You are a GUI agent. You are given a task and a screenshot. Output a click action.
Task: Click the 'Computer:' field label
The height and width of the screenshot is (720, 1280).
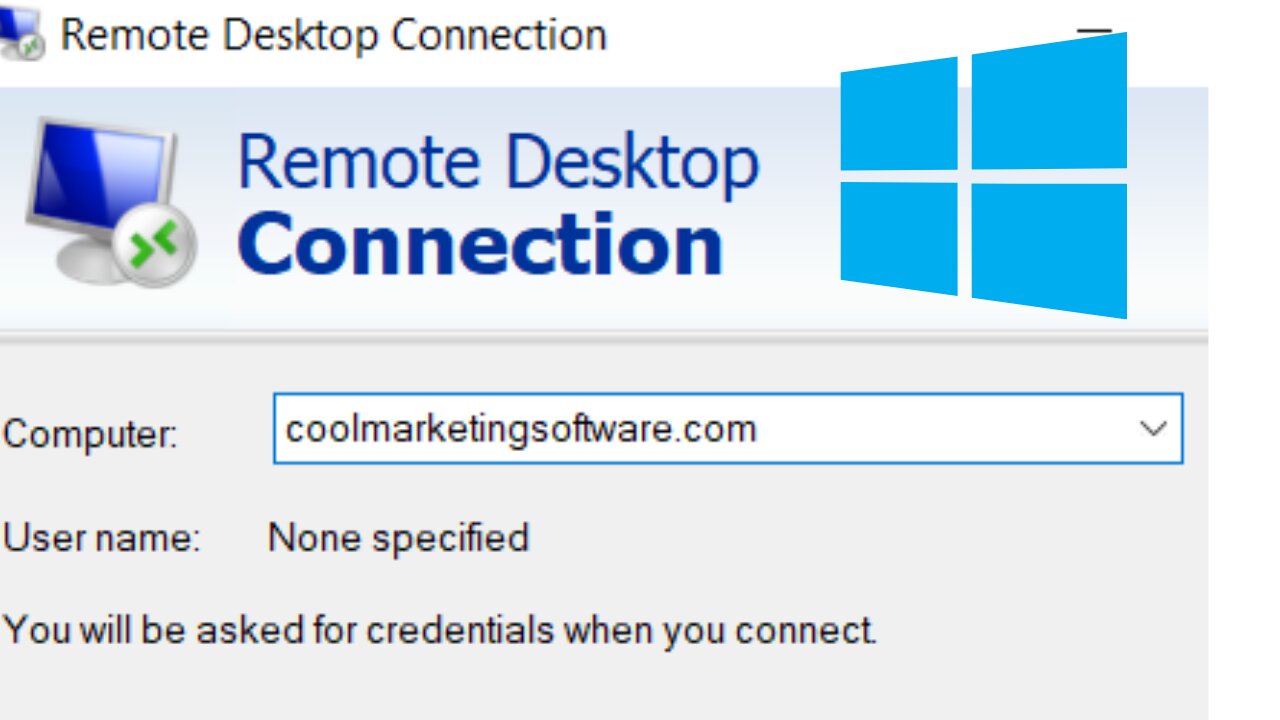tap(90, 435)
